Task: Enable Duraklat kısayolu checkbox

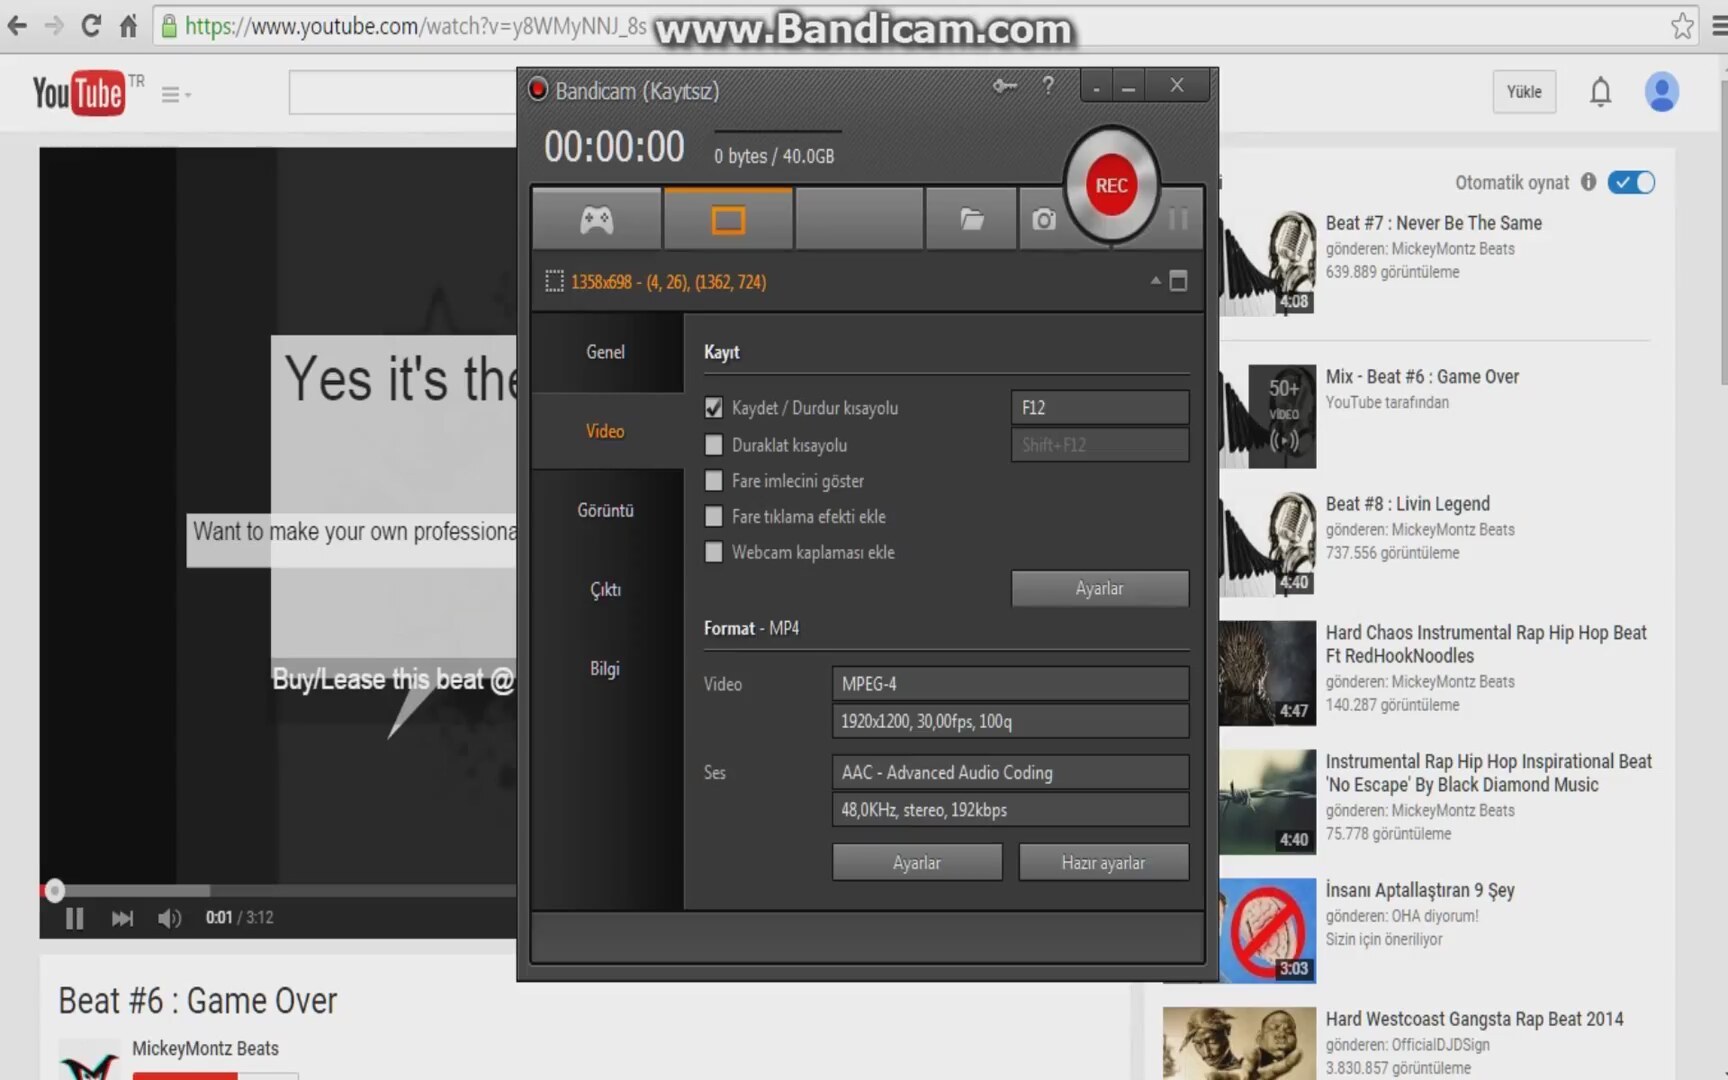Action: pos(713,445)
